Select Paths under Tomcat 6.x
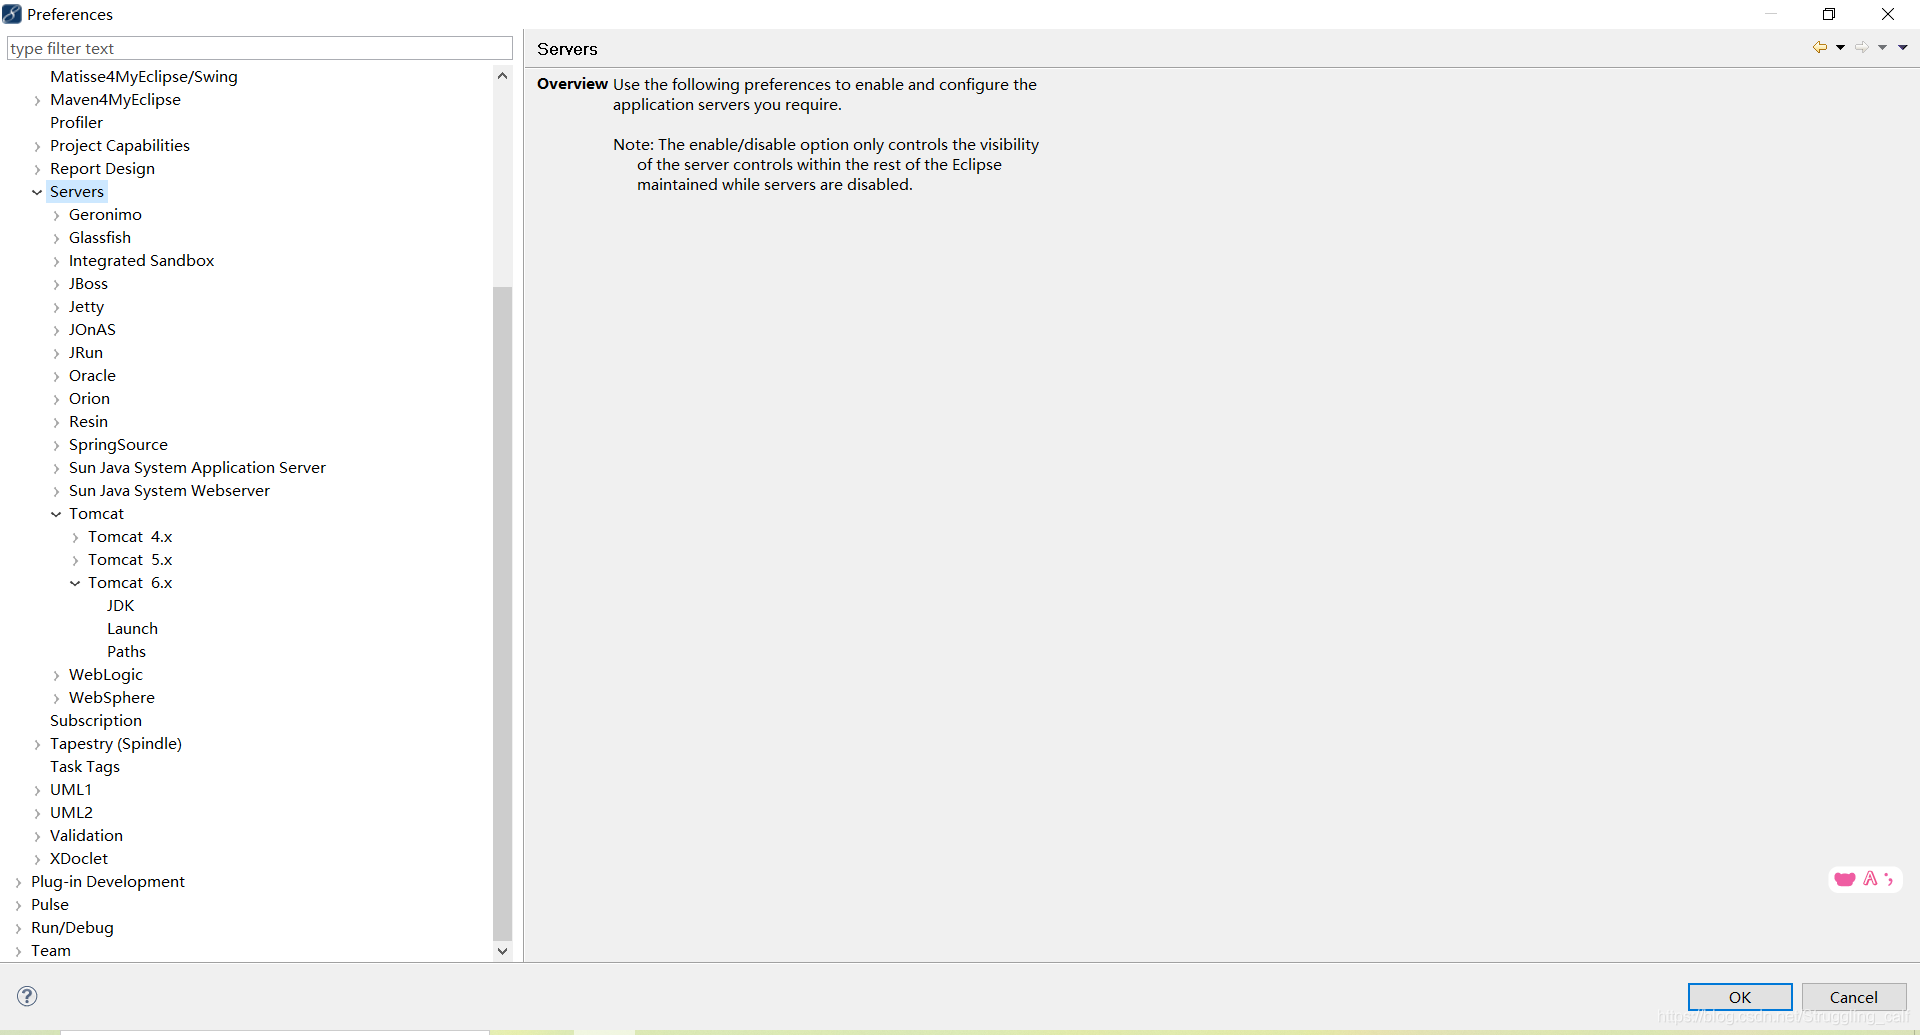Screen dimensions: 1920x1035 coord(126,652)
